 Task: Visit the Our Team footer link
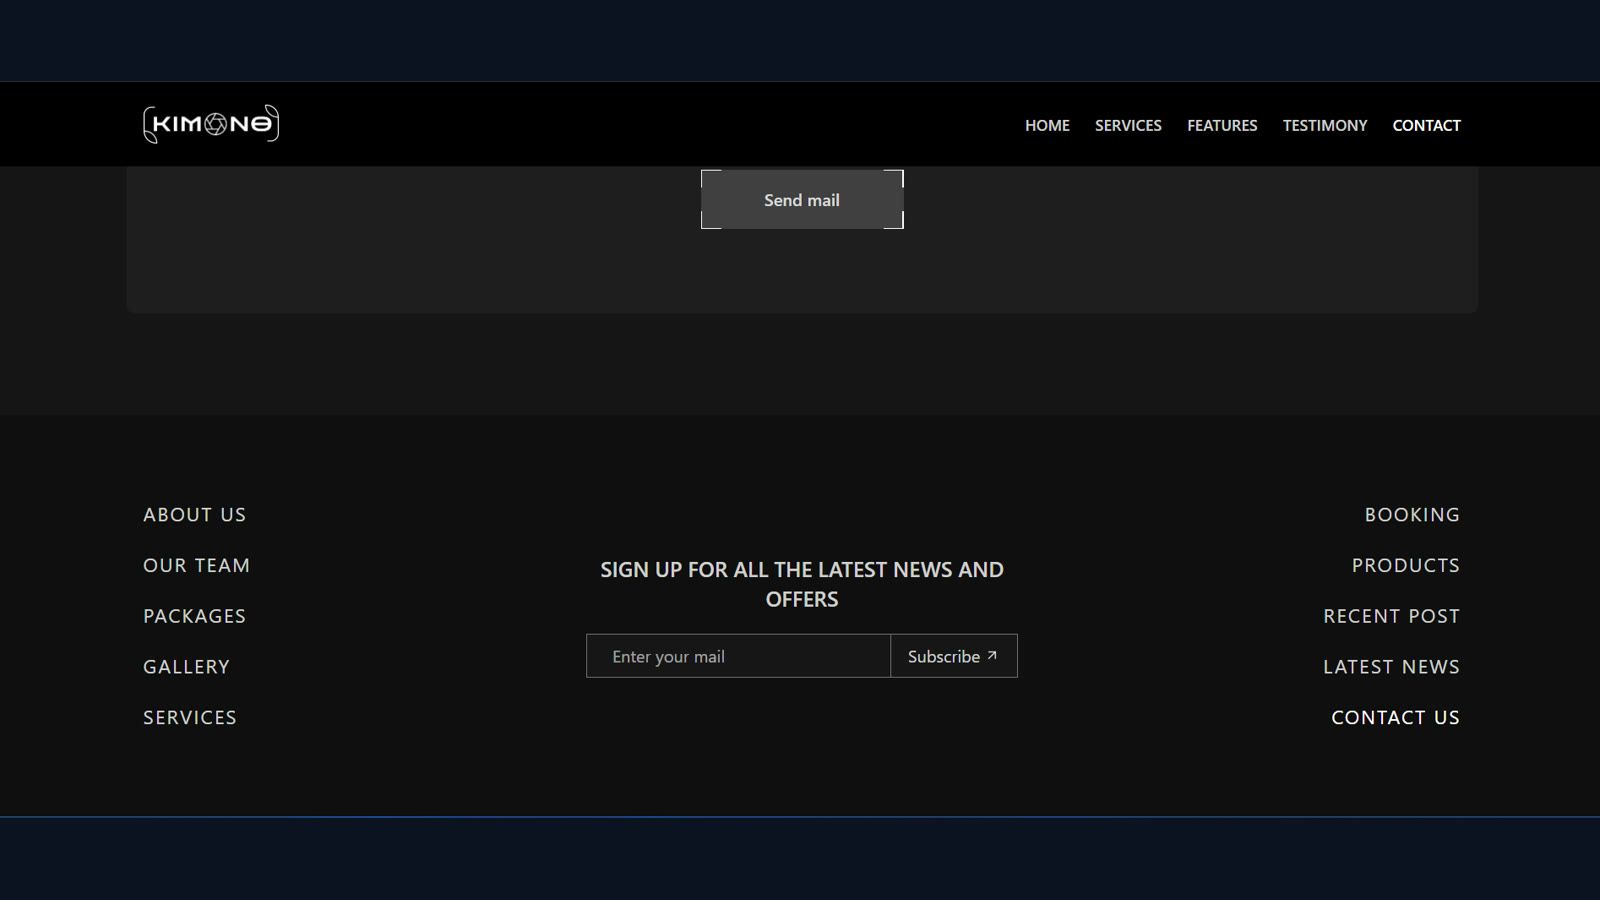tap(196, 566)
